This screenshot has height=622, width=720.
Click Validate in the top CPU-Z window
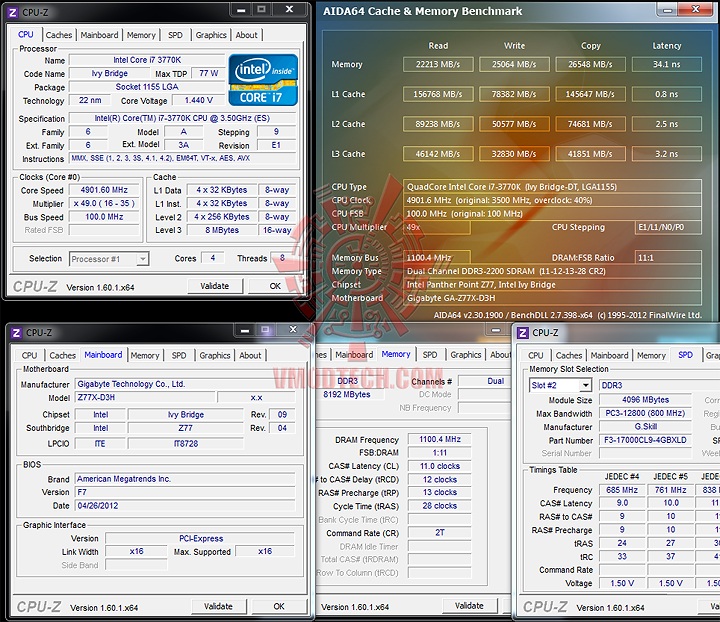[x=214, y=286]
